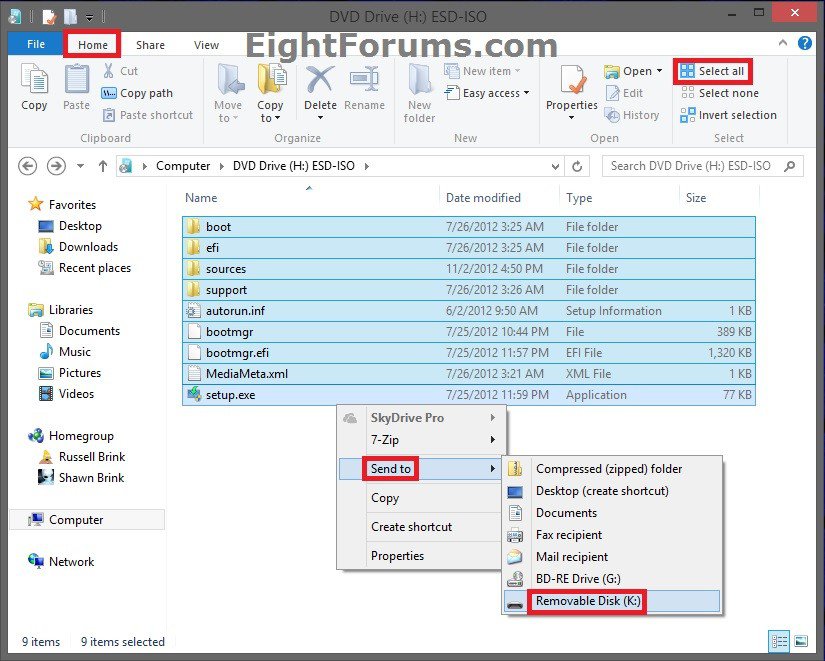Select the bootmgr.efi file row
The height and width of the screenshot is (661, 825).
click(x=469, y=353)
